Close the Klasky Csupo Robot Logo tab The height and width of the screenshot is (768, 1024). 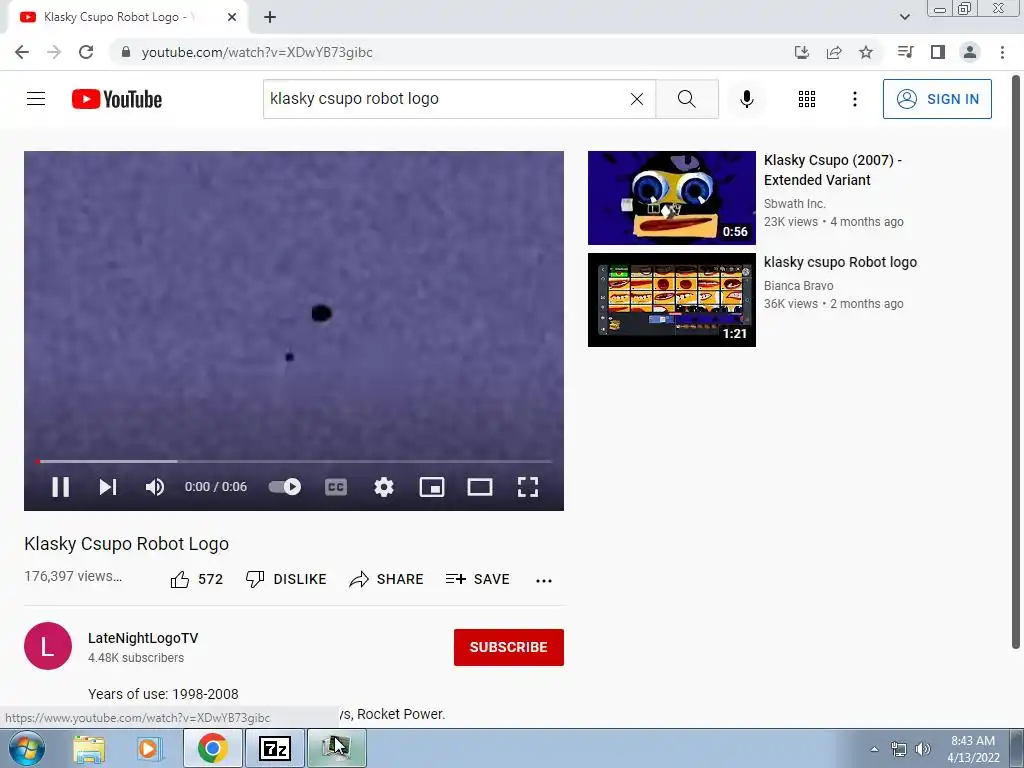[x=232, y=18]
